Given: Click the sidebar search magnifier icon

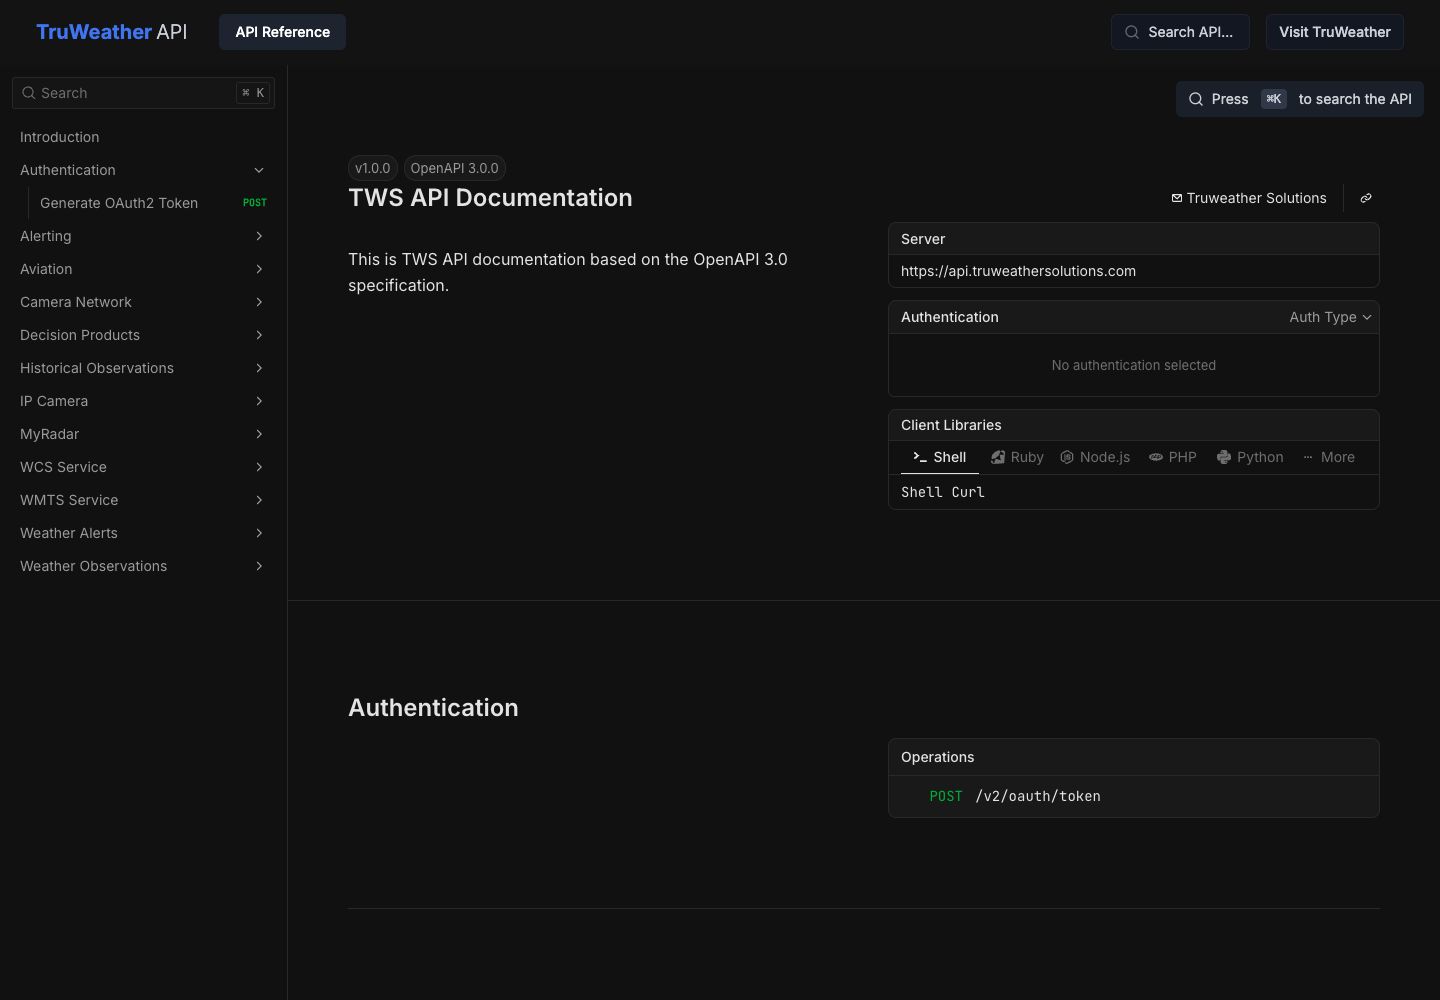Looking at the screenshot, I should [x=29, y=93].
